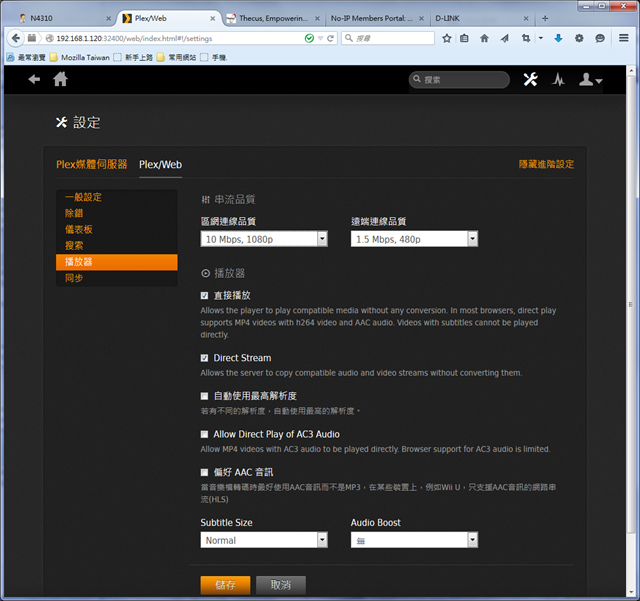640x601 pixels.
Task: Select 播放器 in settings sidebar
Action: 117,262
